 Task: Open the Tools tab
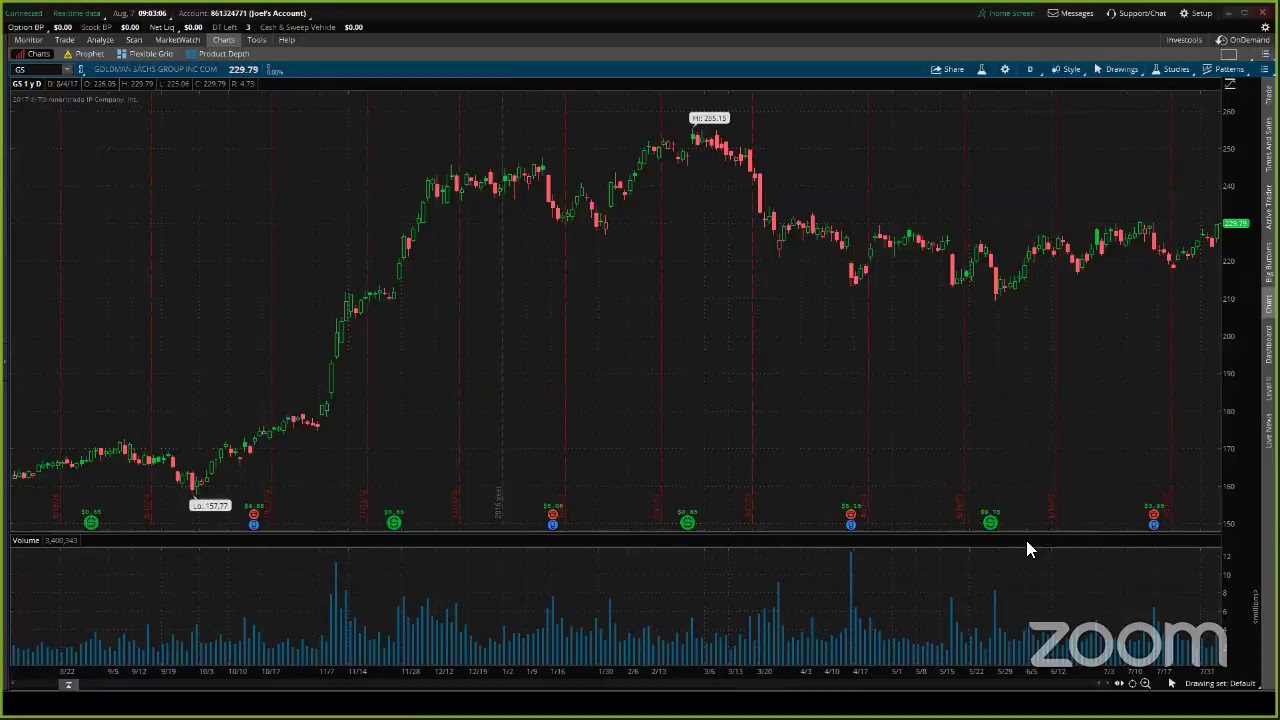click(x=257, y=40)
